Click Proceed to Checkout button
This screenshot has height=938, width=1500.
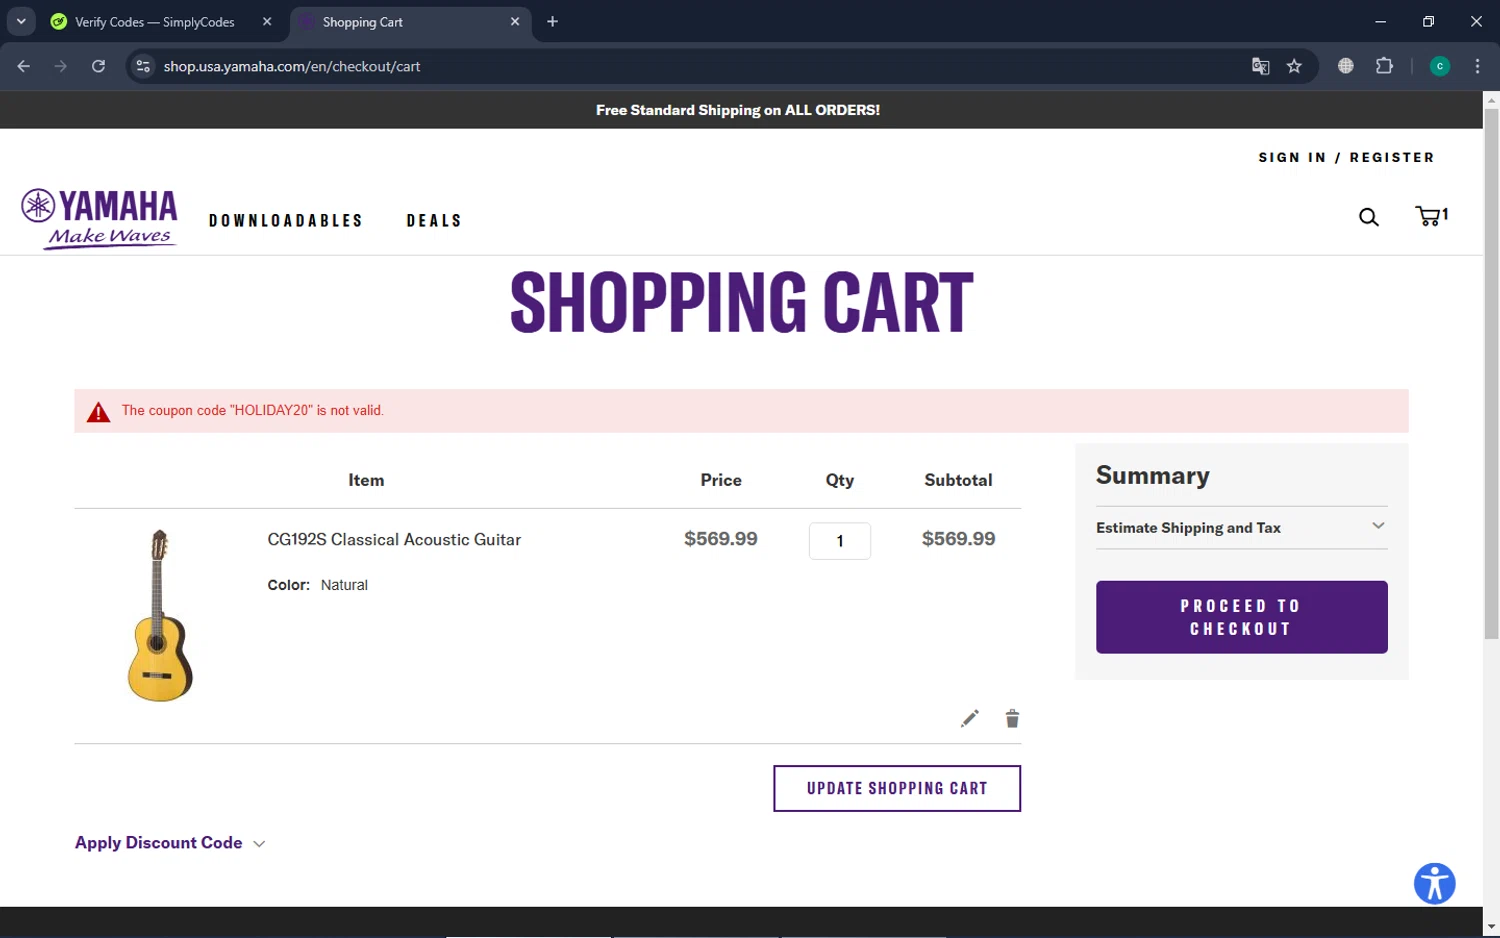[x=1241, y=617]
